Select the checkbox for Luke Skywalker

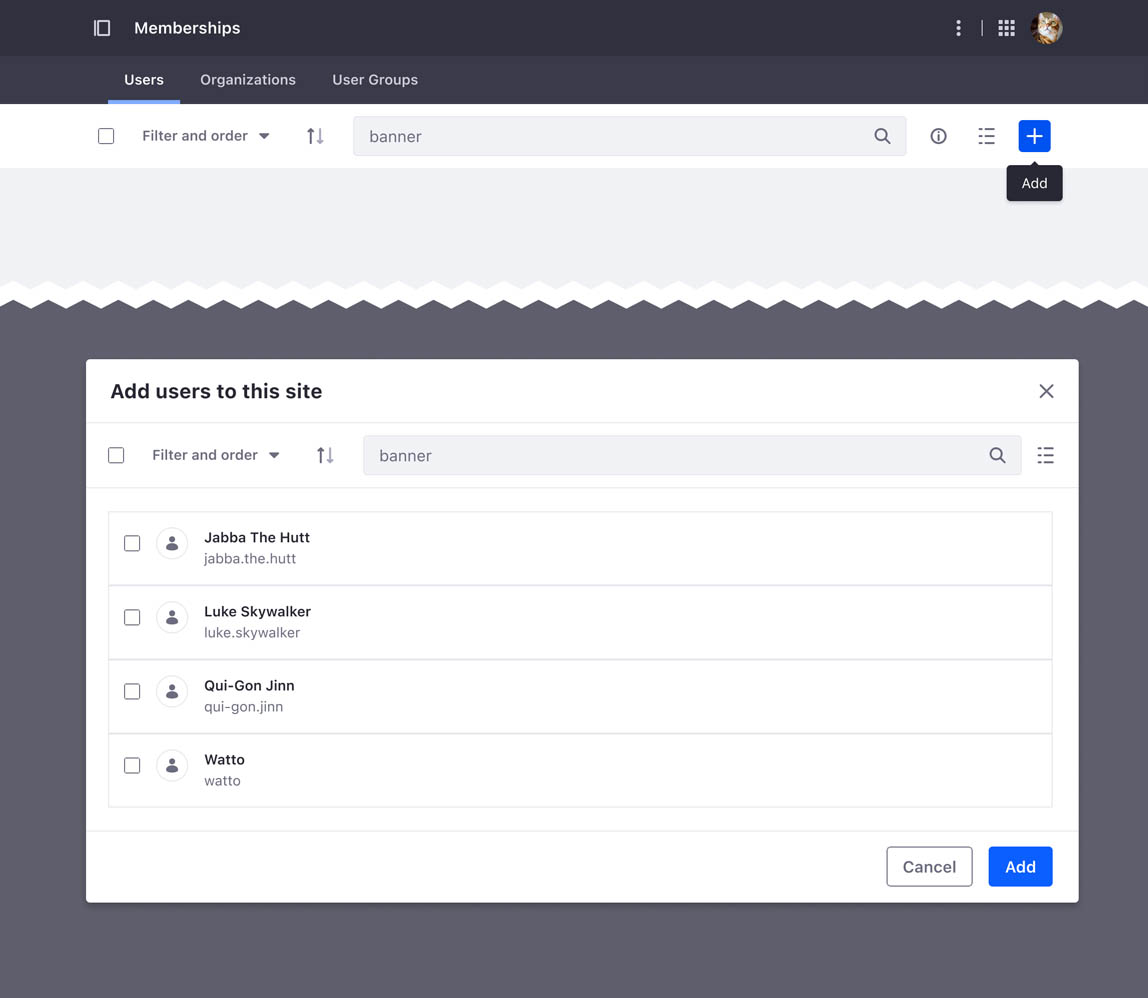tap(131, 617)
